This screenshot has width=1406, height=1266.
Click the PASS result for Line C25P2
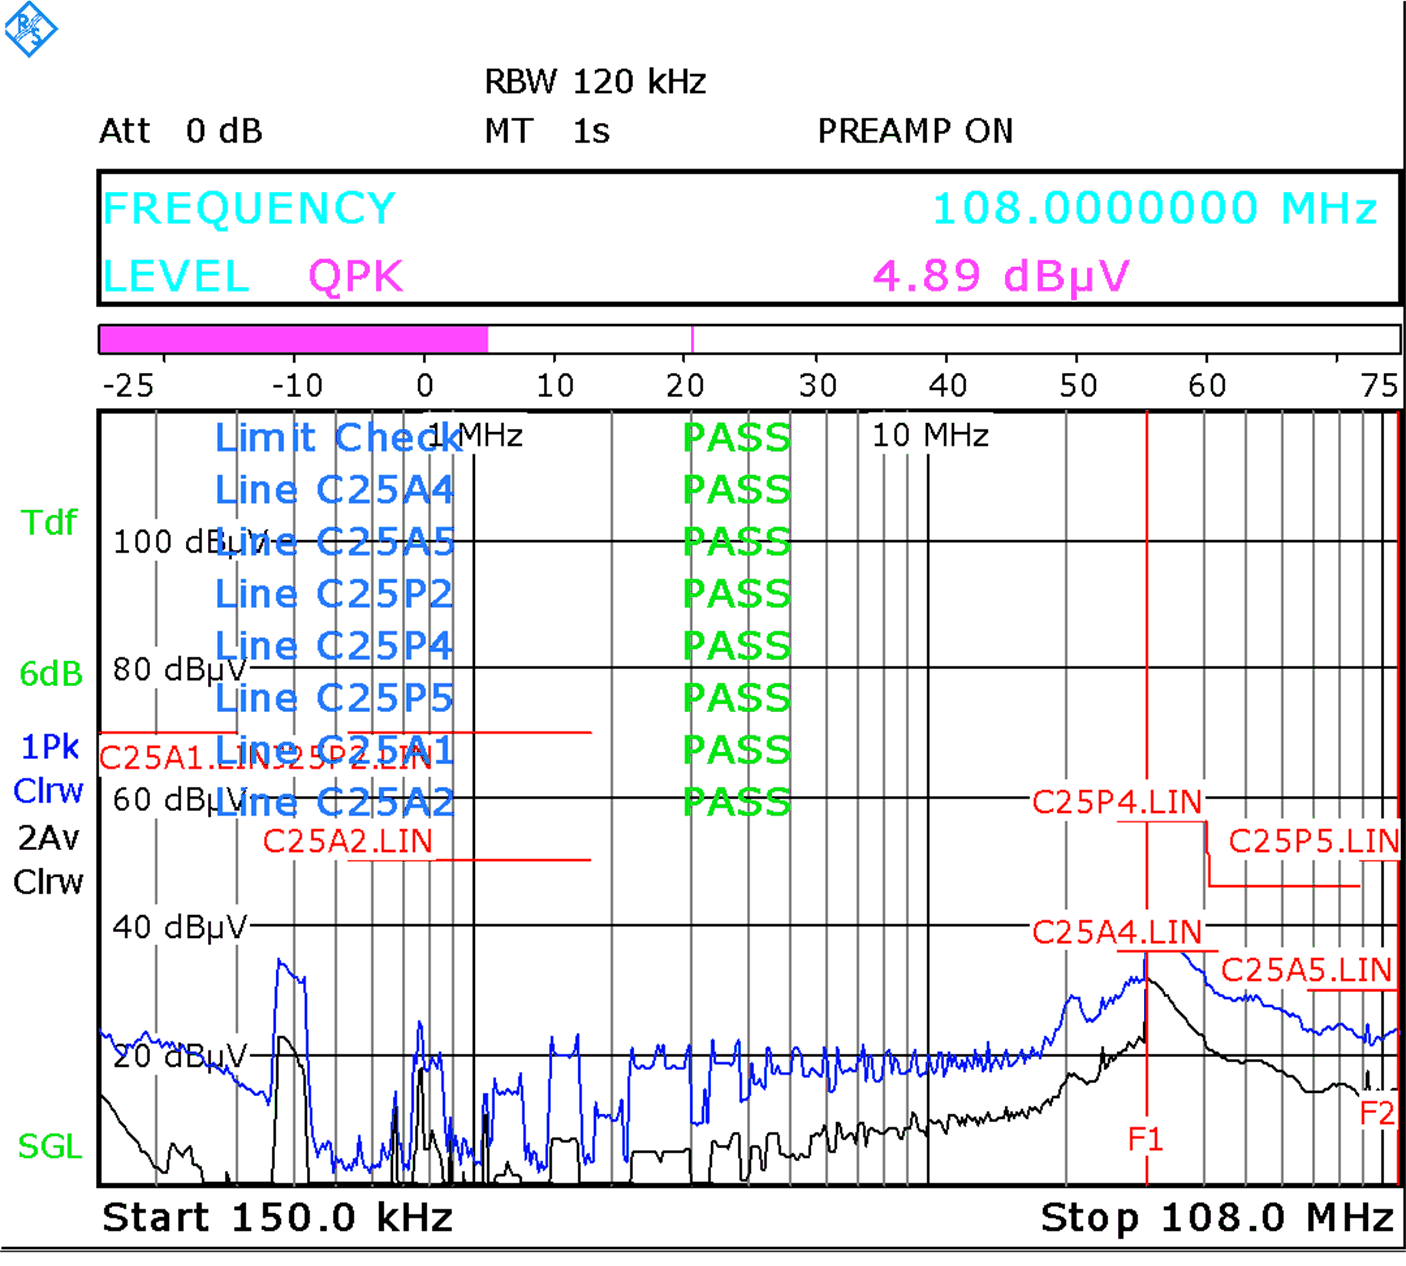[x=735, y=594]
